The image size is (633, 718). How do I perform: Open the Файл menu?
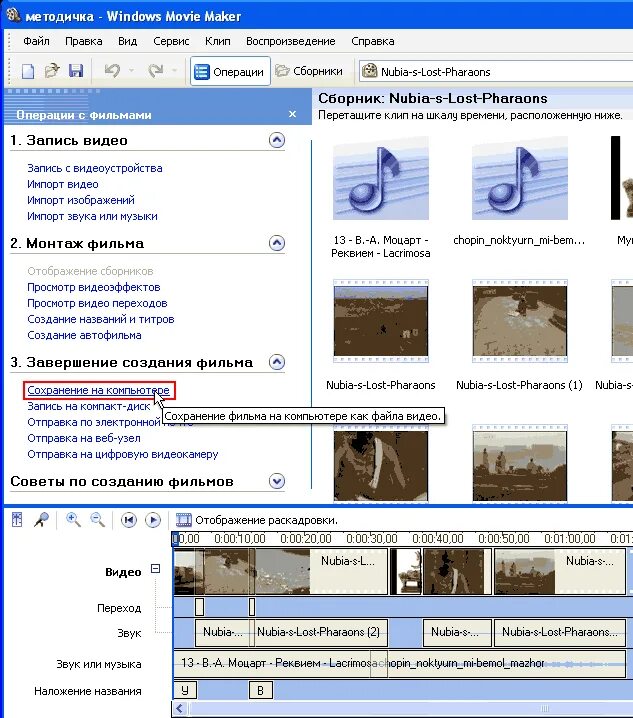[x=36, y=41]
